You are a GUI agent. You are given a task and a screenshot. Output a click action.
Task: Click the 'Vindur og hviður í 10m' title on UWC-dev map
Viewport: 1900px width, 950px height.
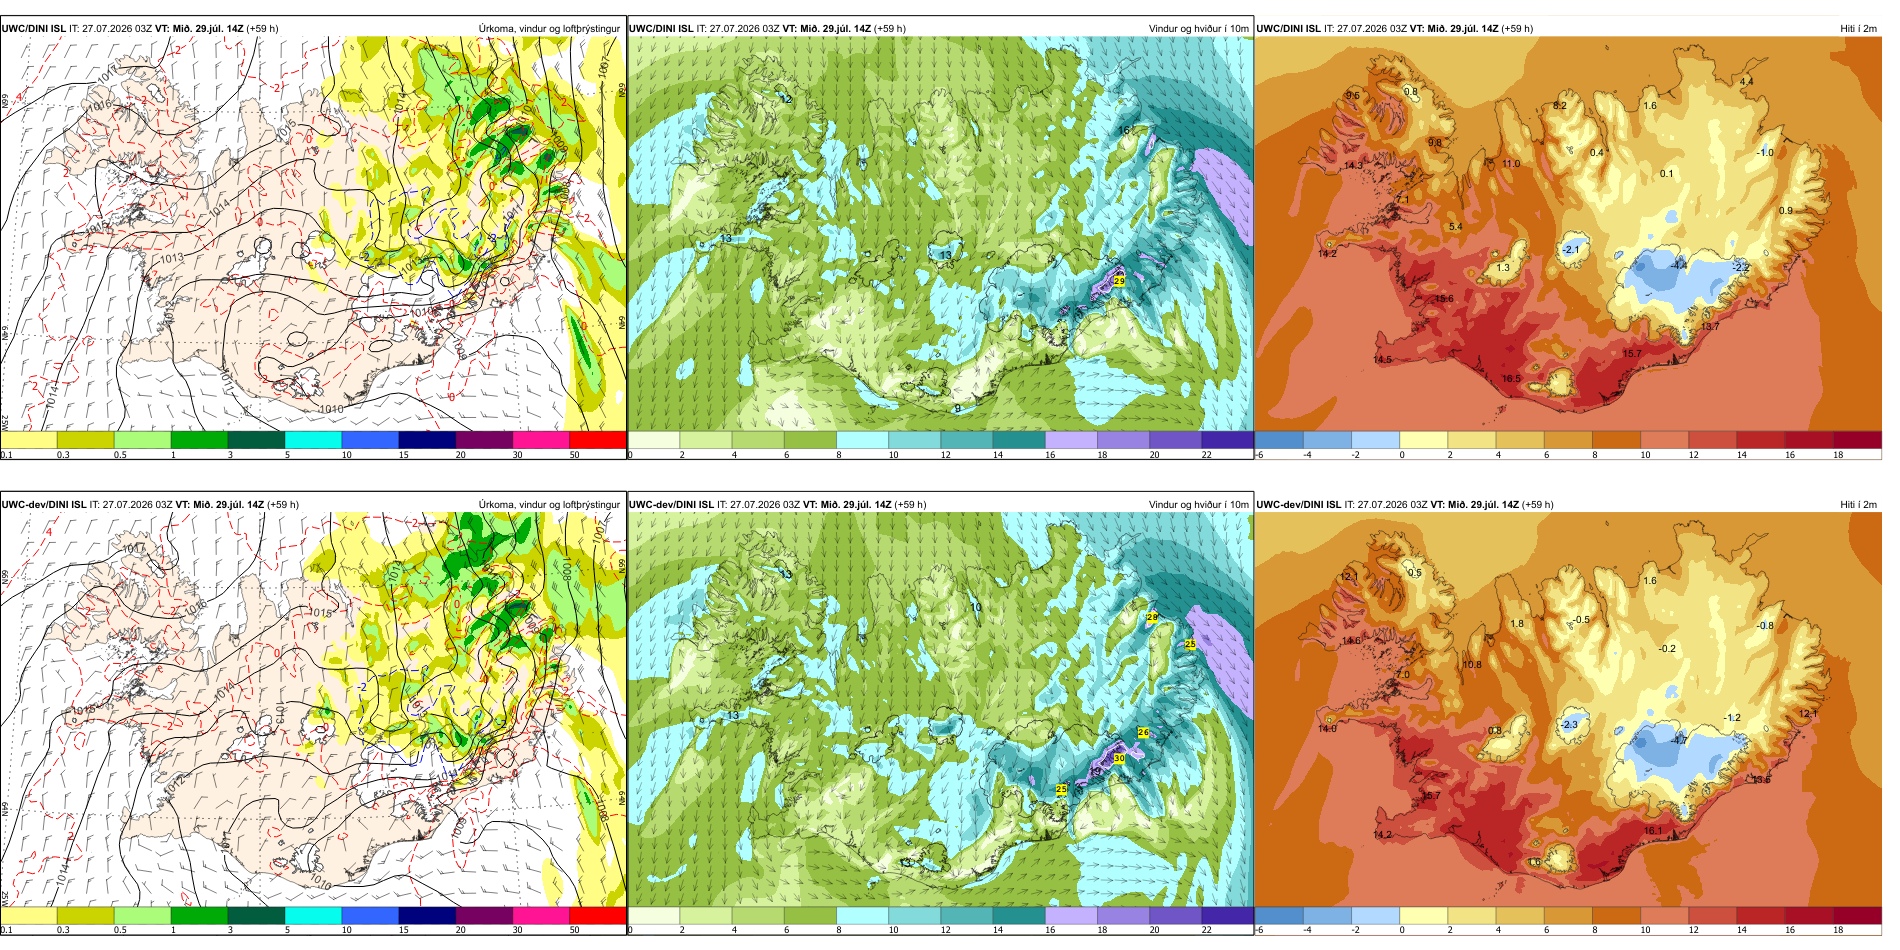point(1199,505)
